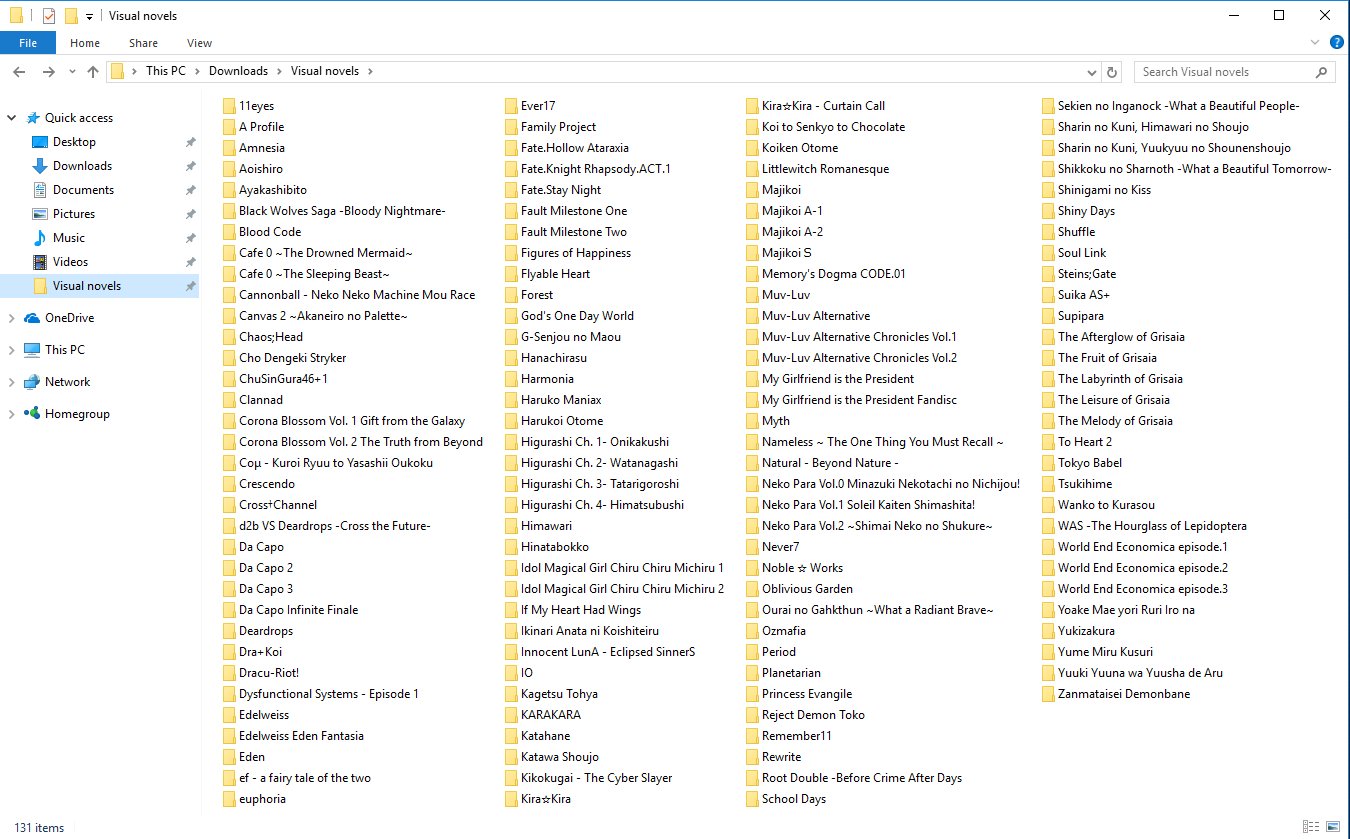Open Desktop in Quick access
The image size is (1350, 839).
[74, 142]
